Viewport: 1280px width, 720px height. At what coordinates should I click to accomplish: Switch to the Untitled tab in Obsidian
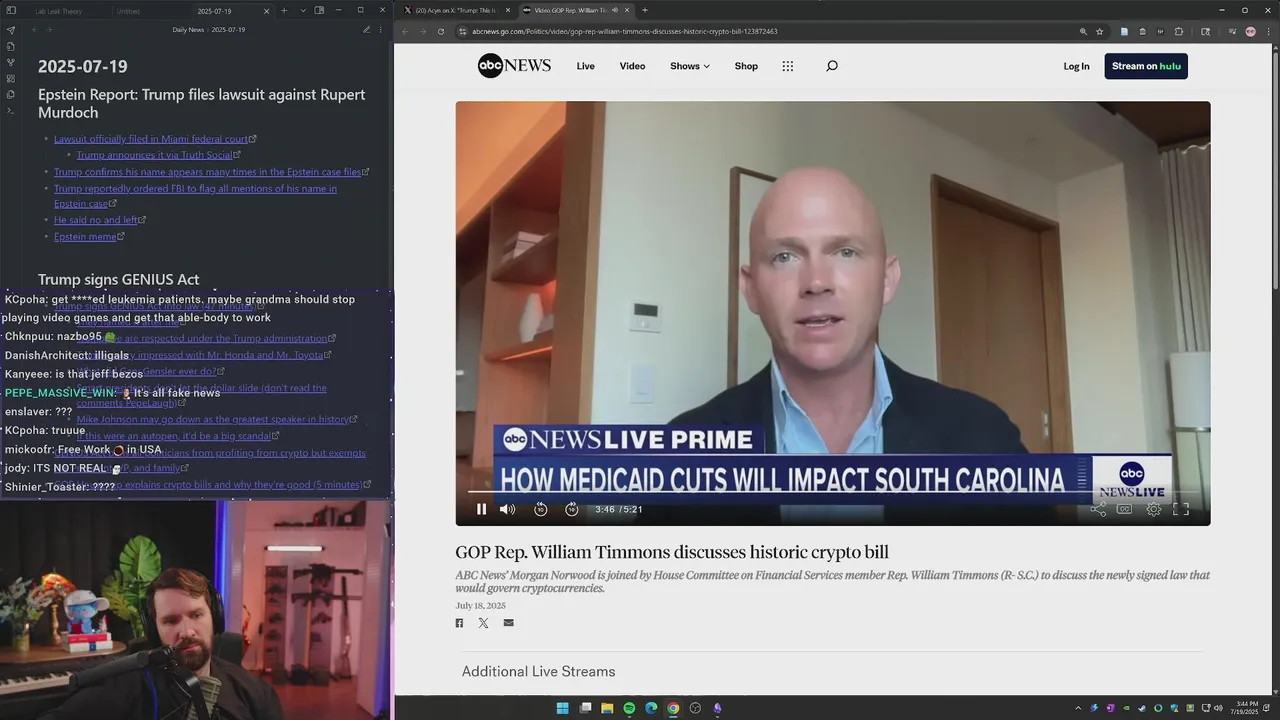[x=128, y=11]
